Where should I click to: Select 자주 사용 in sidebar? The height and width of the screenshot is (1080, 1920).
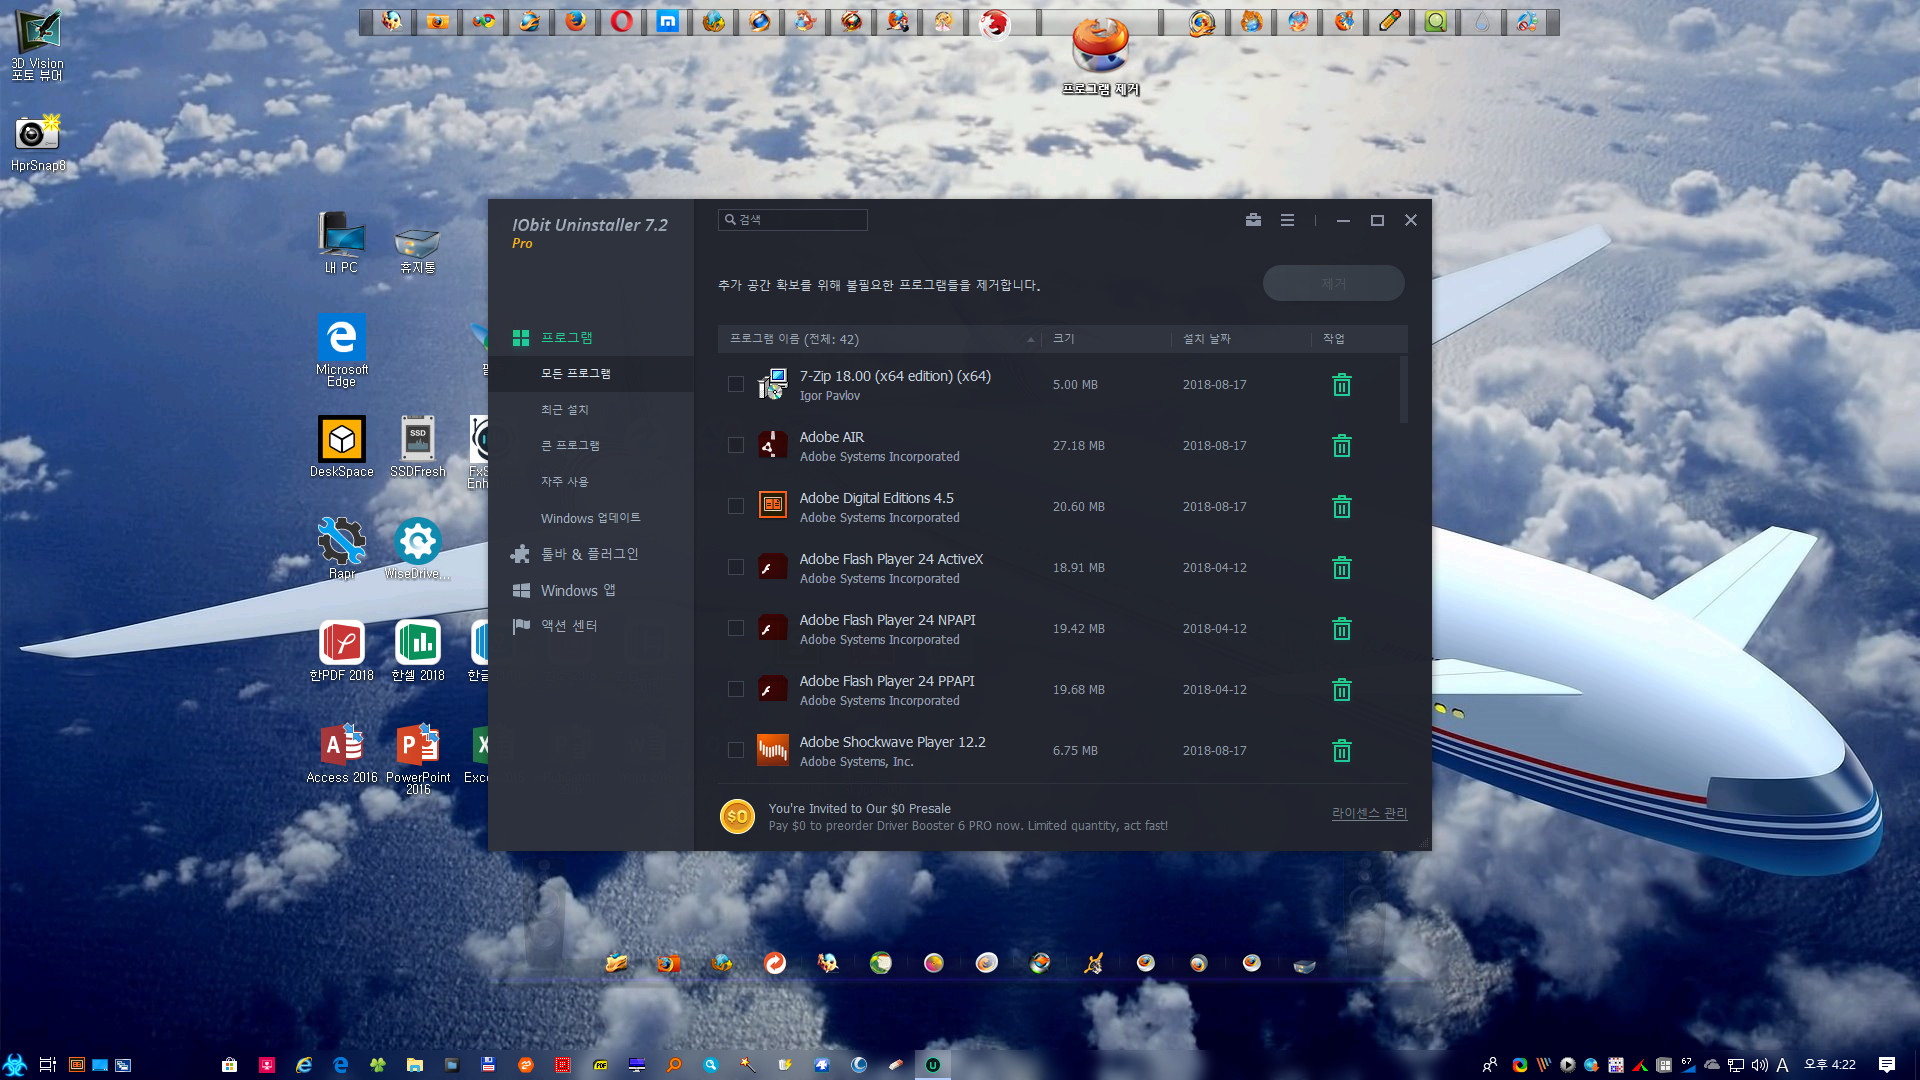pos(591,482)
